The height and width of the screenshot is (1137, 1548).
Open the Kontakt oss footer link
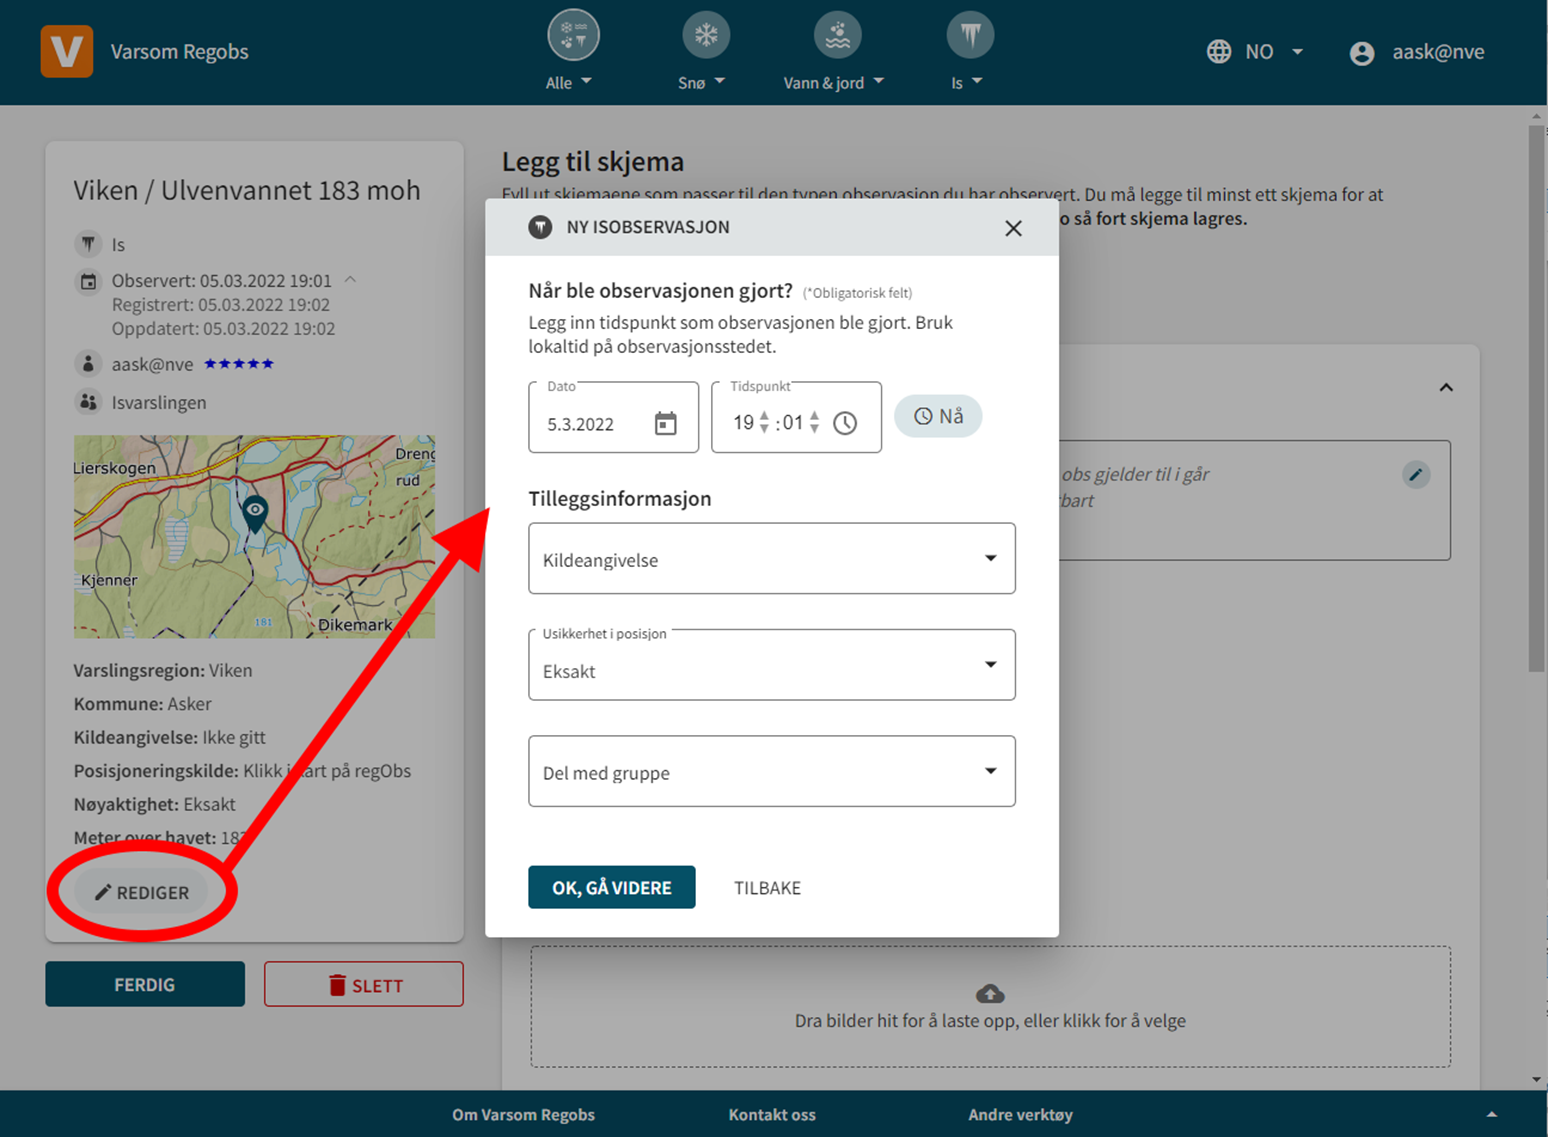tap(771, 1114)
